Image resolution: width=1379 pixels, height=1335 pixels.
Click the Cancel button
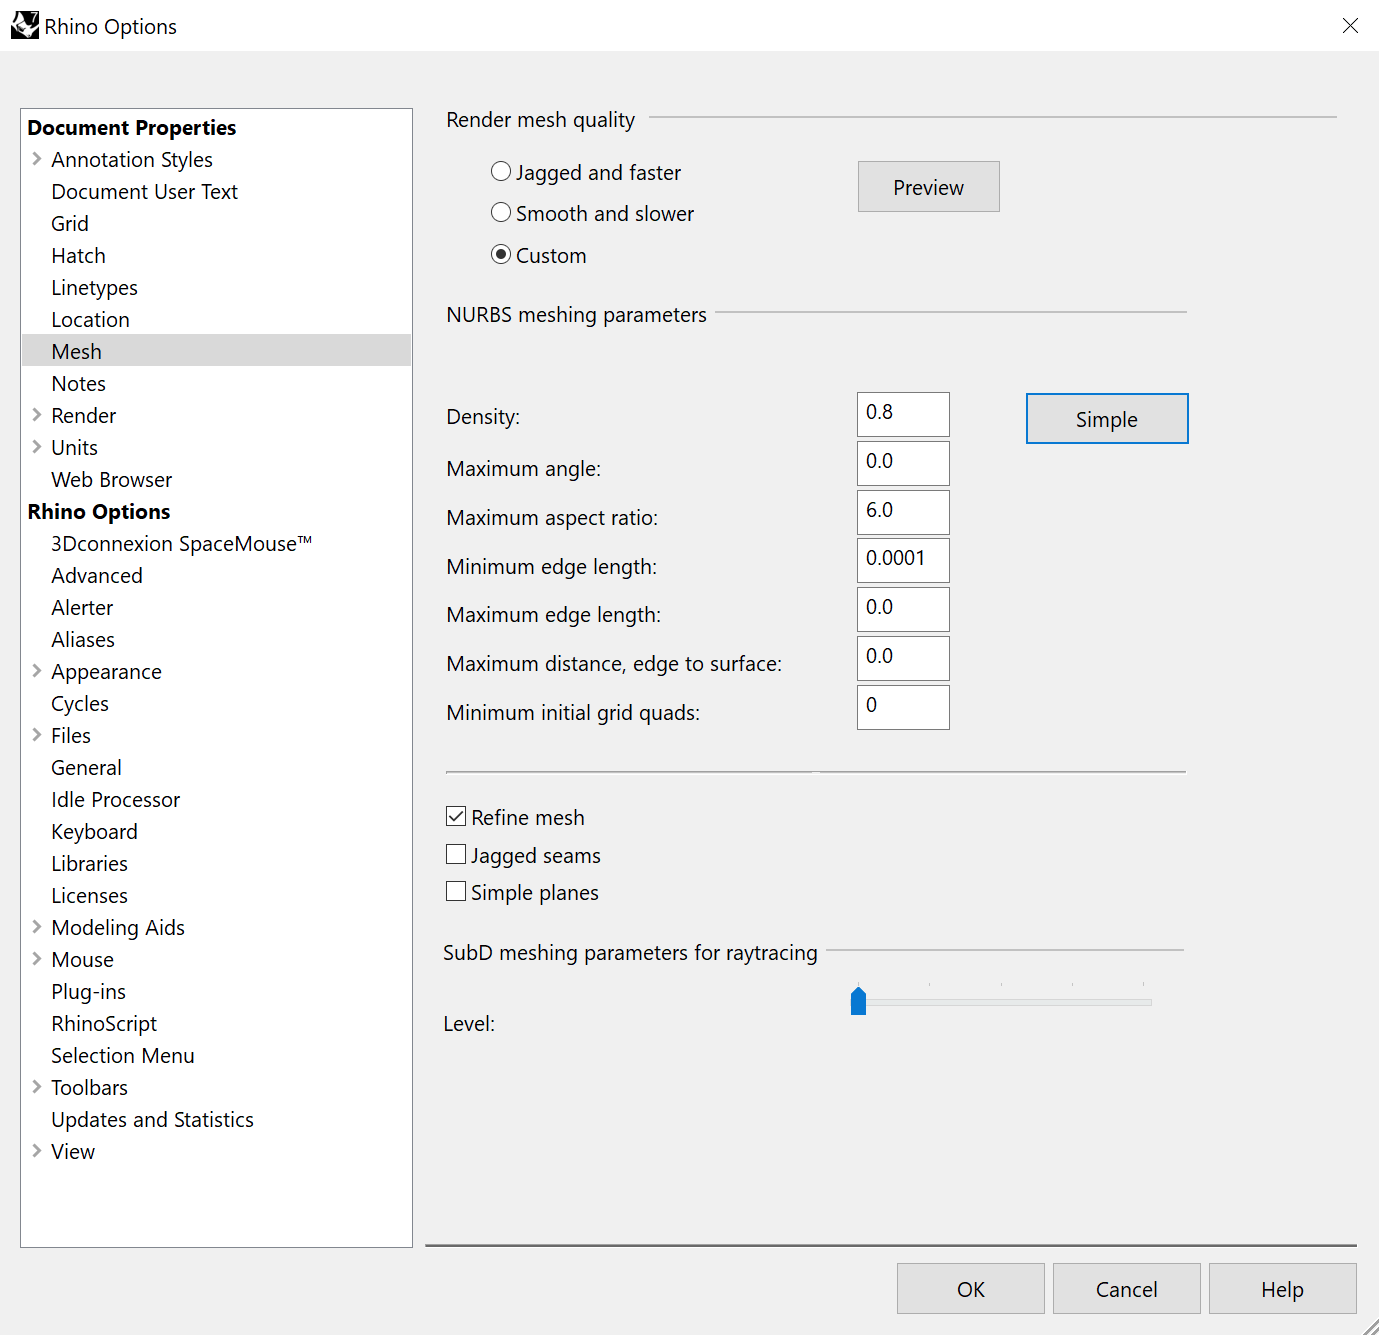[1127, 1289]
